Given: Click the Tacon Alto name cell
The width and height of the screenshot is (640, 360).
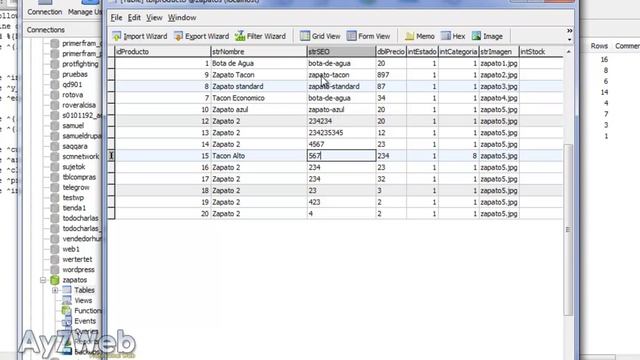Looking at the screenshot, I should [258, 156].
